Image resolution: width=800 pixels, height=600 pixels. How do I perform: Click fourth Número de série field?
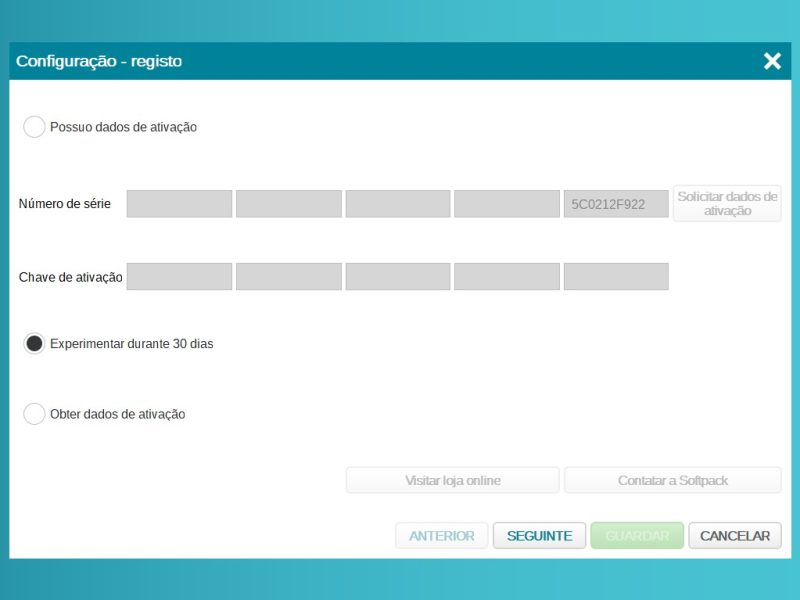[x=507, y=204]
